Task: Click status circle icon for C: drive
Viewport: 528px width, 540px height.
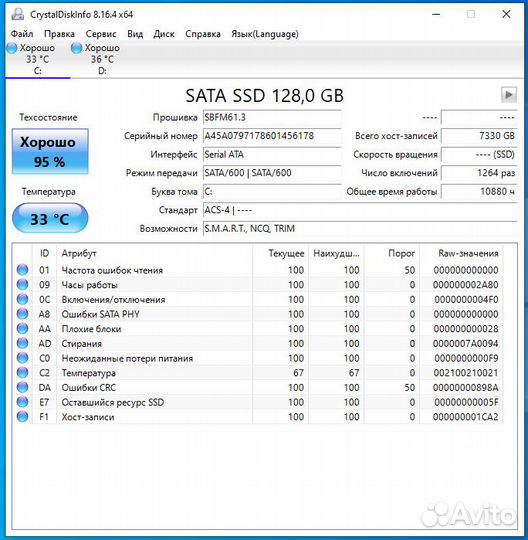Action: (x=12, y=48)
